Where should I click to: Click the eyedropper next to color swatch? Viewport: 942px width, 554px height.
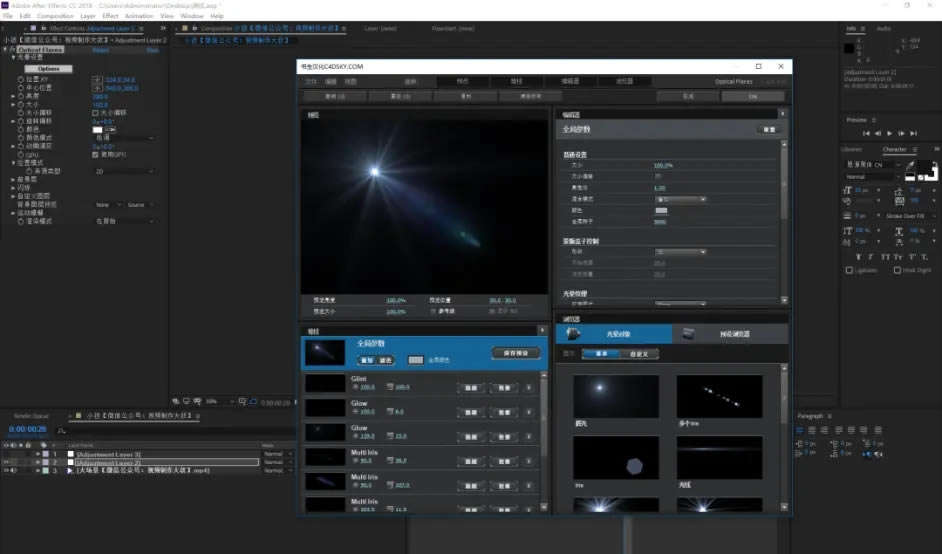click(x=111, y=130)
